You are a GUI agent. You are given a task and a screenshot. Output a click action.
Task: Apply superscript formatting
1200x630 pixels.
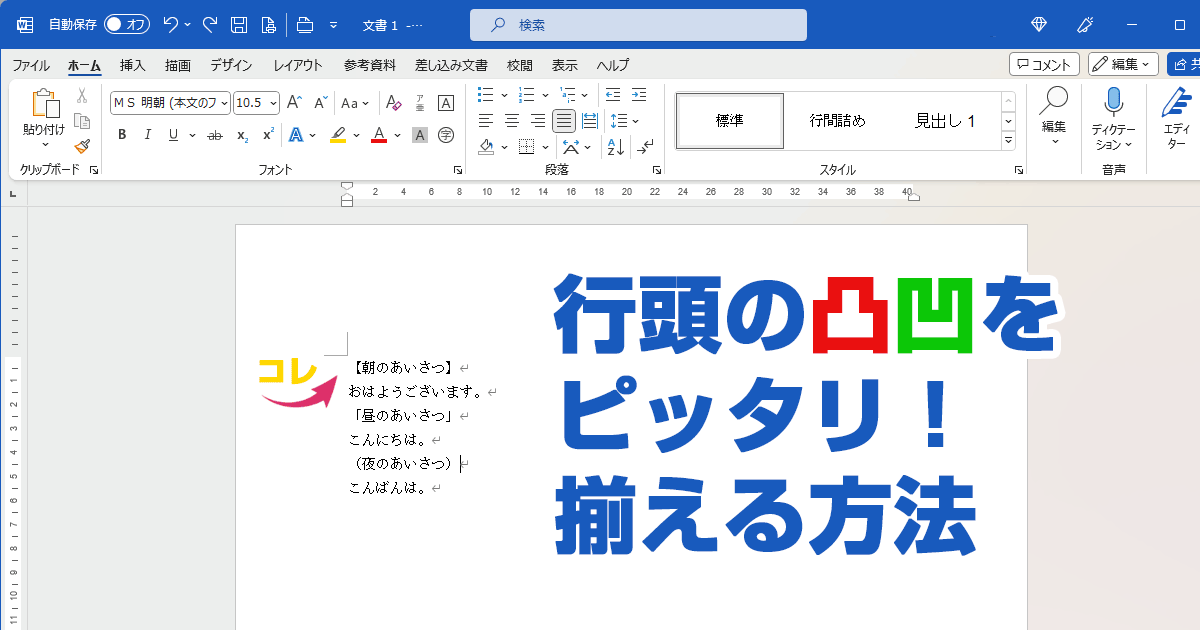click(x=266, y=134)
